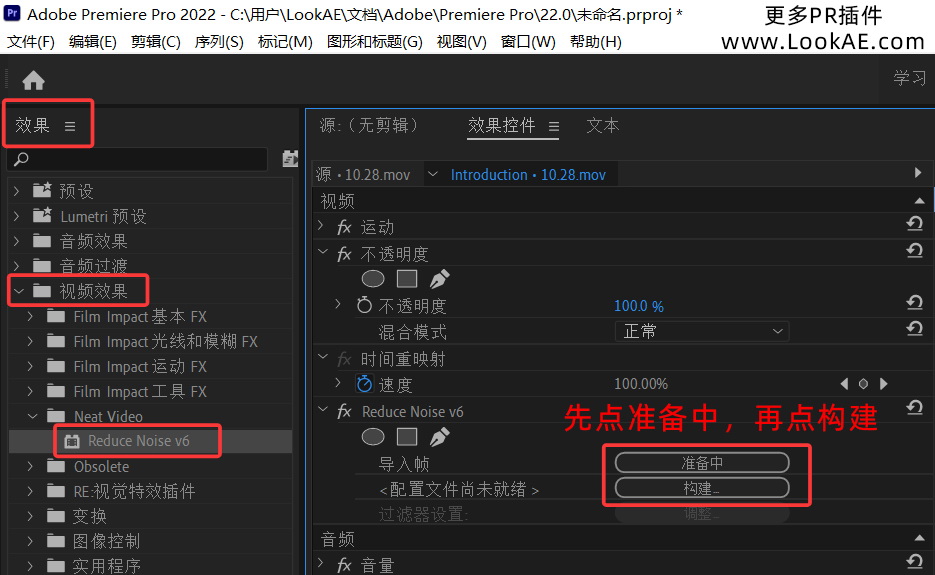Select the pen mask tool under 不透明度
This screenshot has height=575, width=935.
439,279
